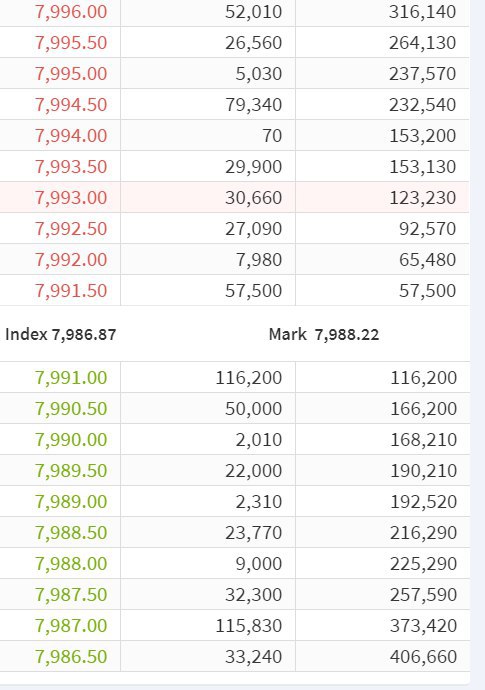Select ask price 7,992.00
Viewport: 485px width, 690px height.
tap(71, 260)
